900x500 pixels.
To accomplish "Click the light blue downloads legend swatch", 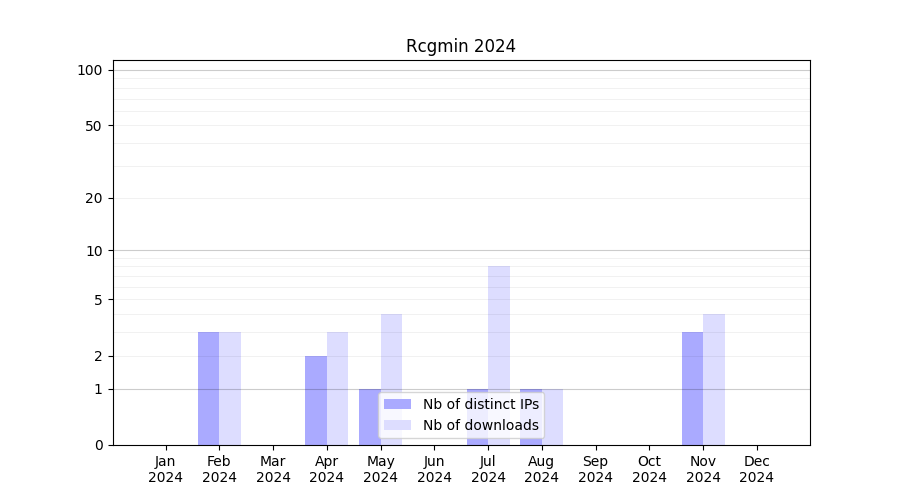I will 397,425.
